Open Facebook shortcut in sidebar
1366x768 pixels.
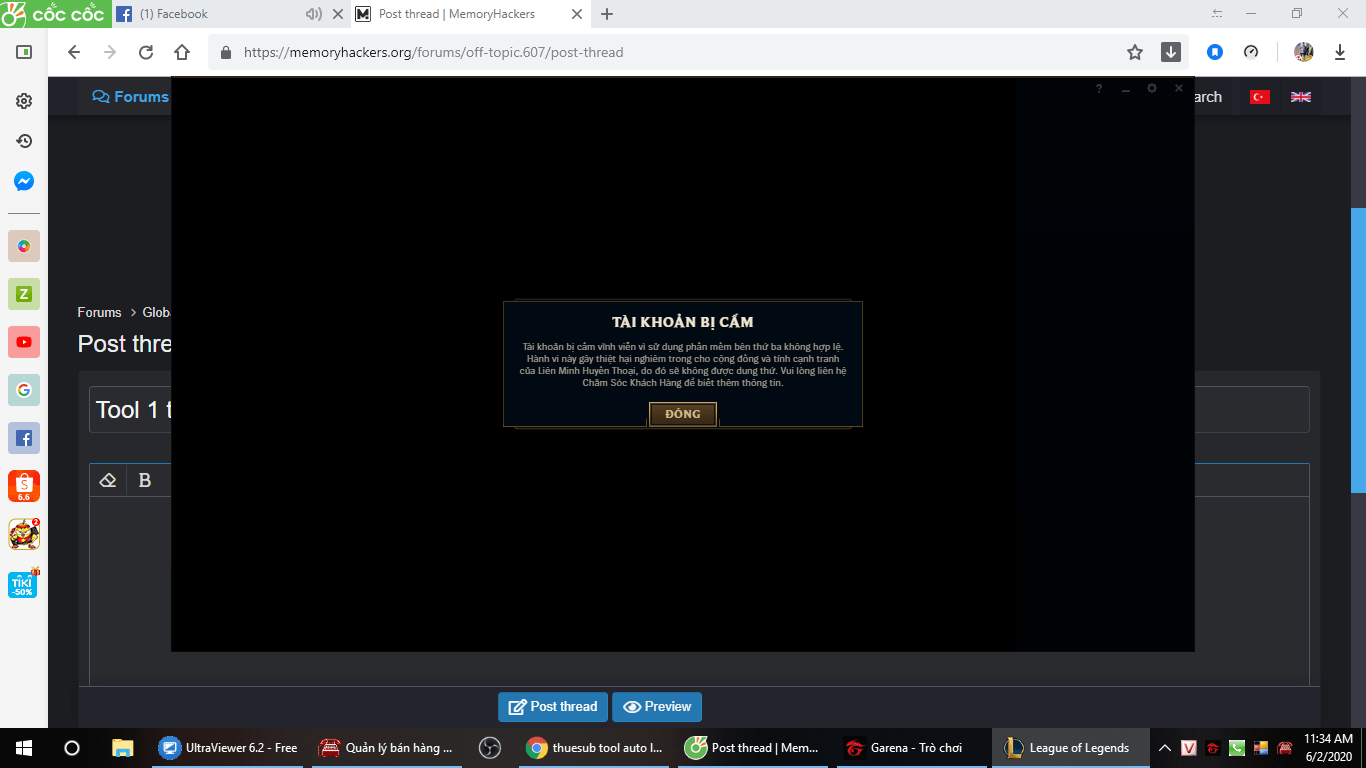(x=24, y=438)
